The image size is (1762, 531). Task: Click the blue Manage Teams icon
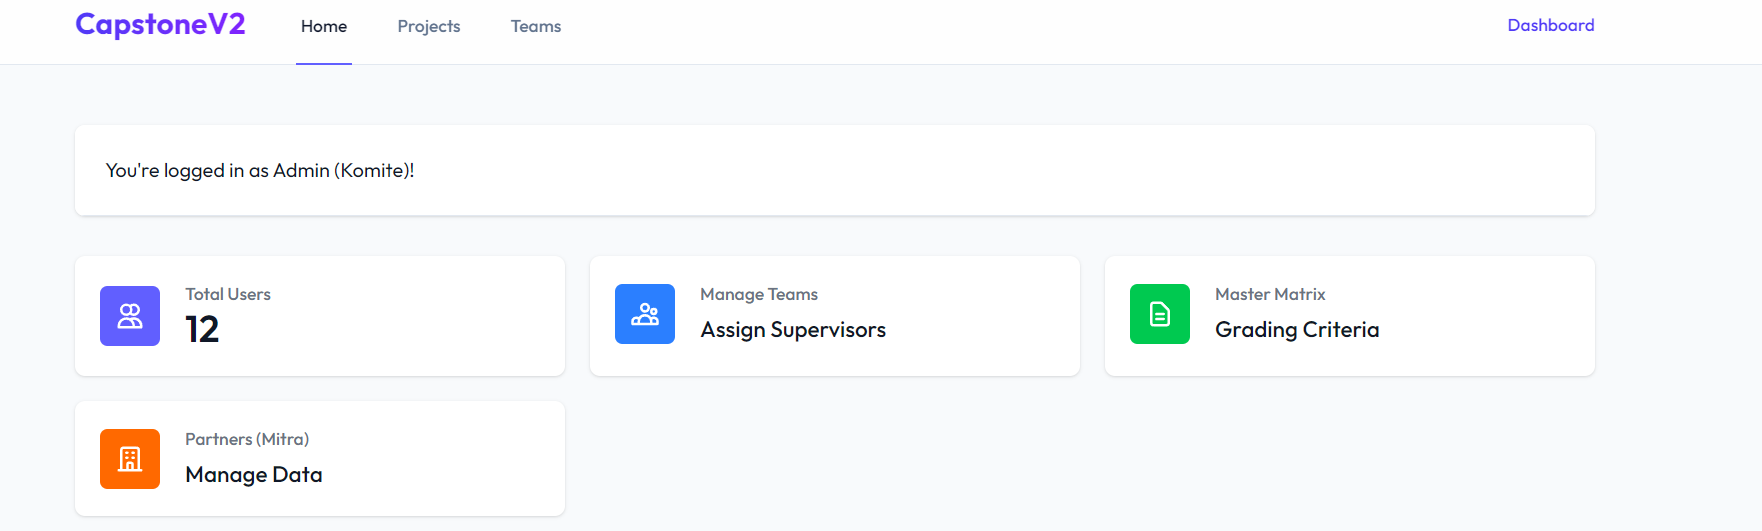click(x=645, y=314)
